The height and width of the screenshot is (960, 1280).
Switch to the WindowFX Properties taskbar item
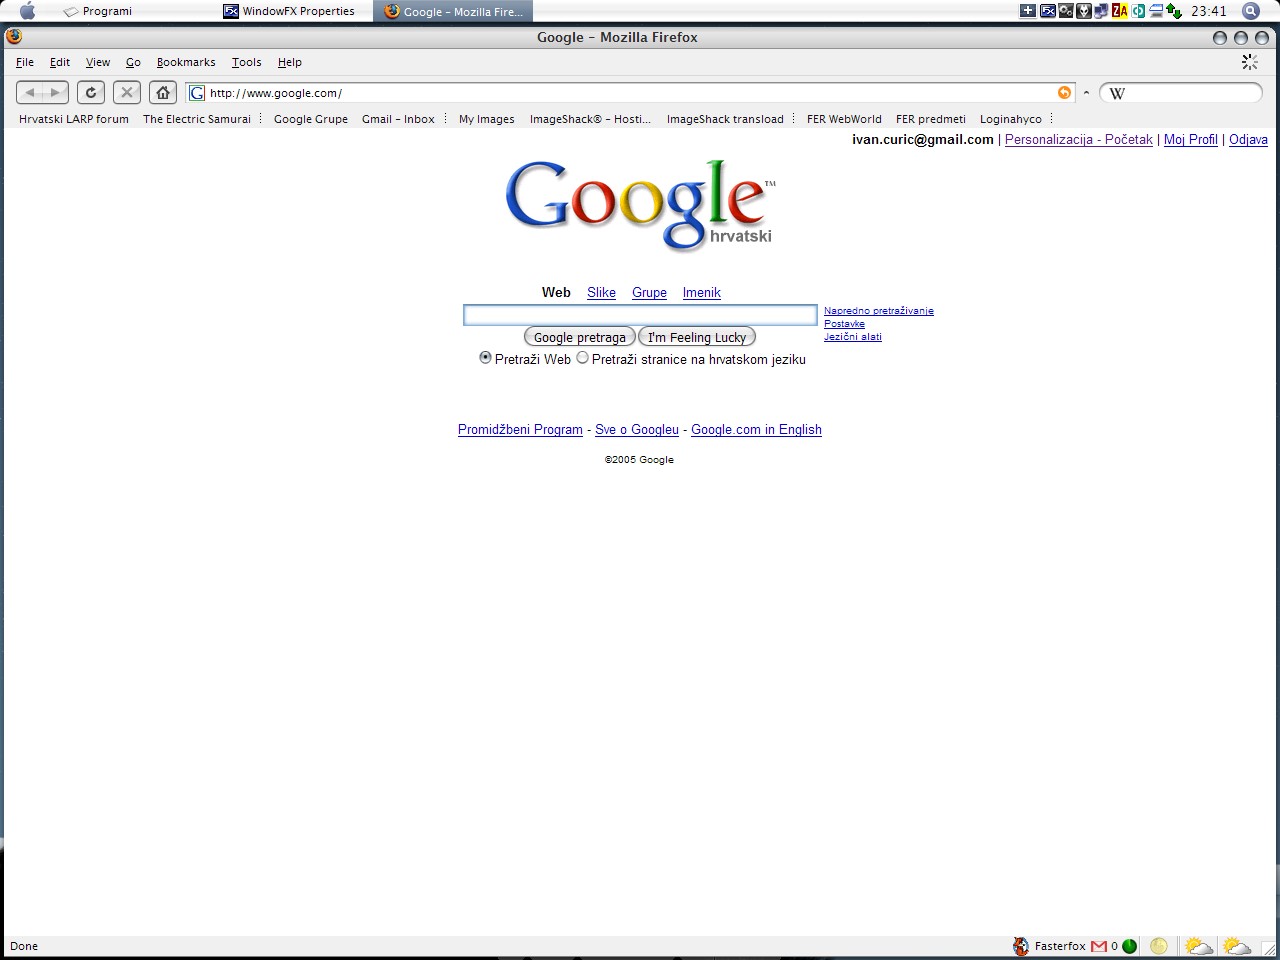pos(289,11)
